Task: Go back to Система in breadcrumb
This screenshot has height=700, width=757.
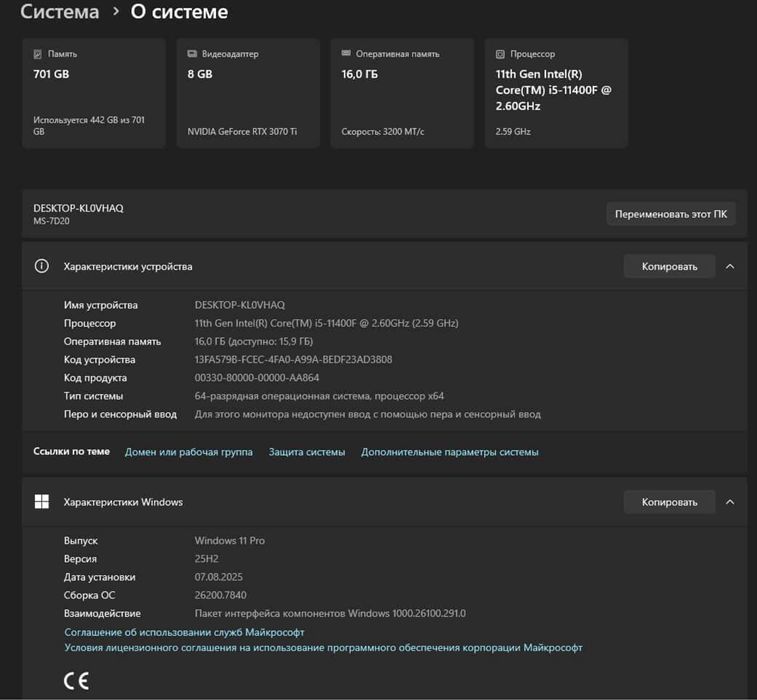Action: 60,13
